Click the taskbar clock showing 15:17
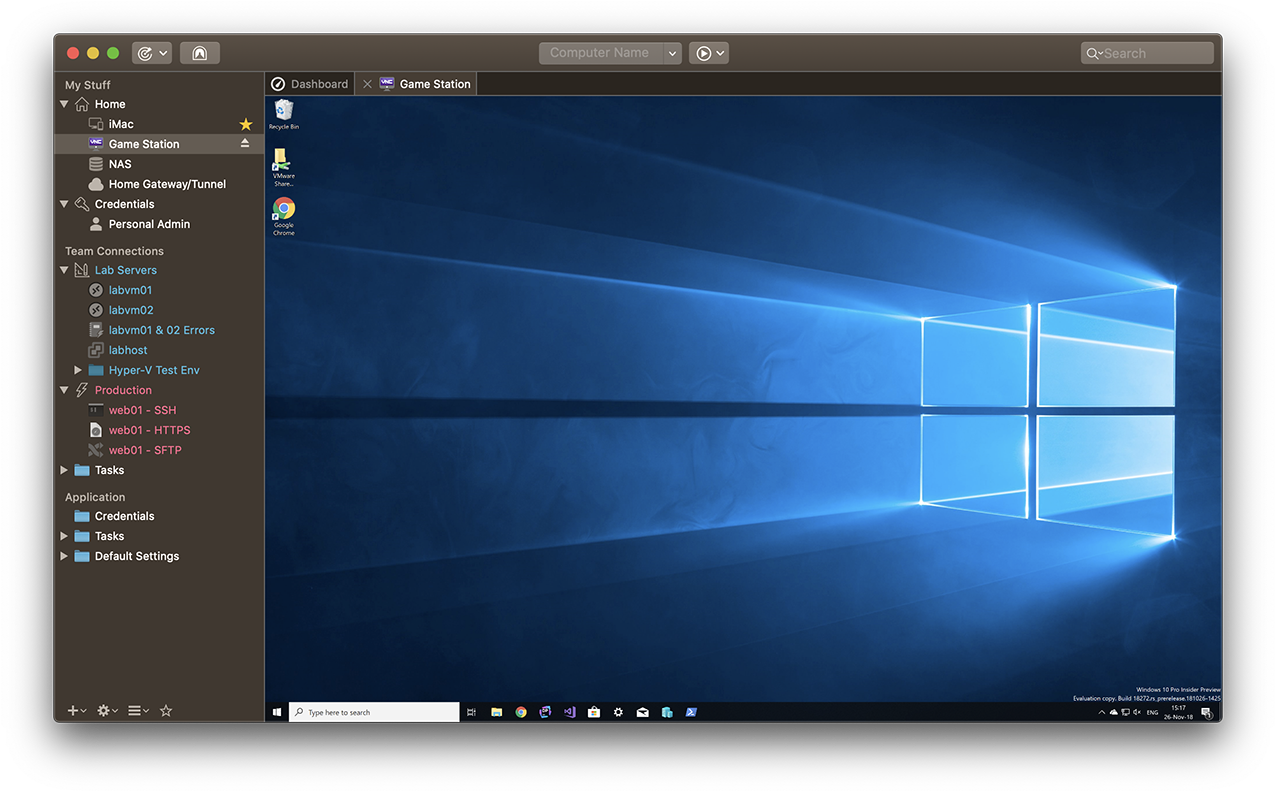Screen dimensions: 1275x791 pyautogui.click(x=1180, y=712)
